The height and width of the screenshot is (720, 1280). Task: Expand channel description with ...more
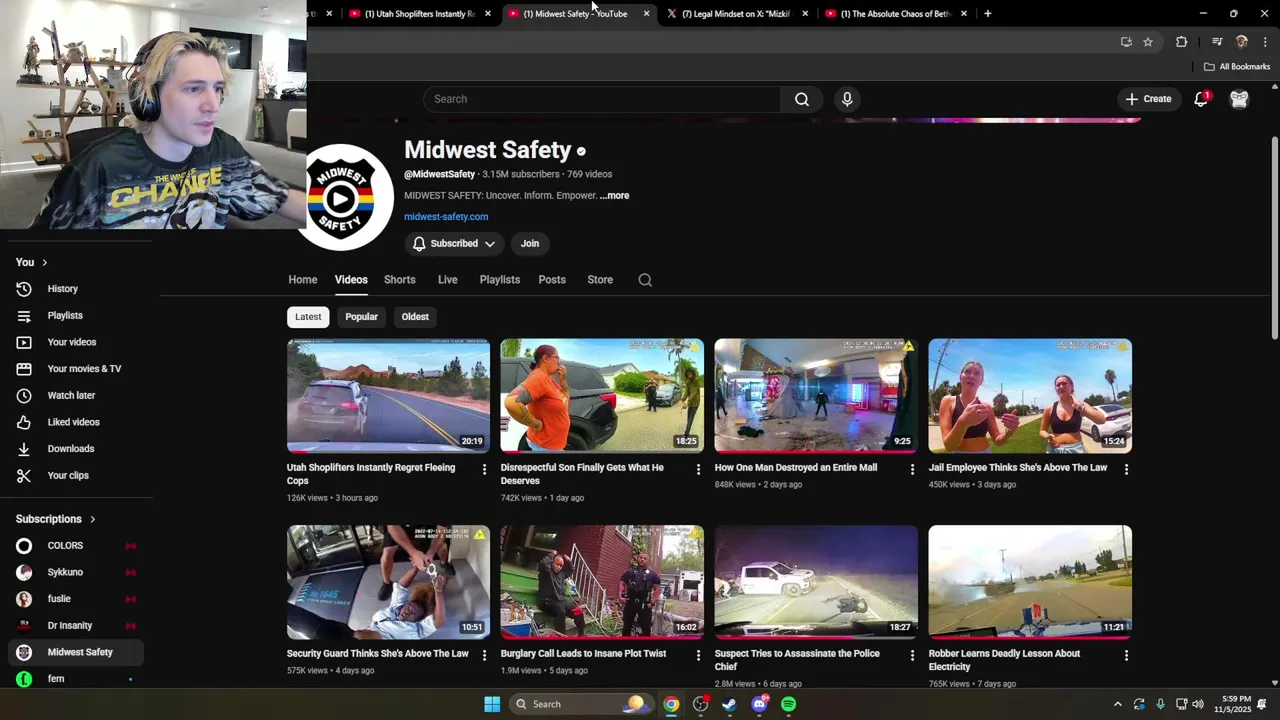pos(614,196)
